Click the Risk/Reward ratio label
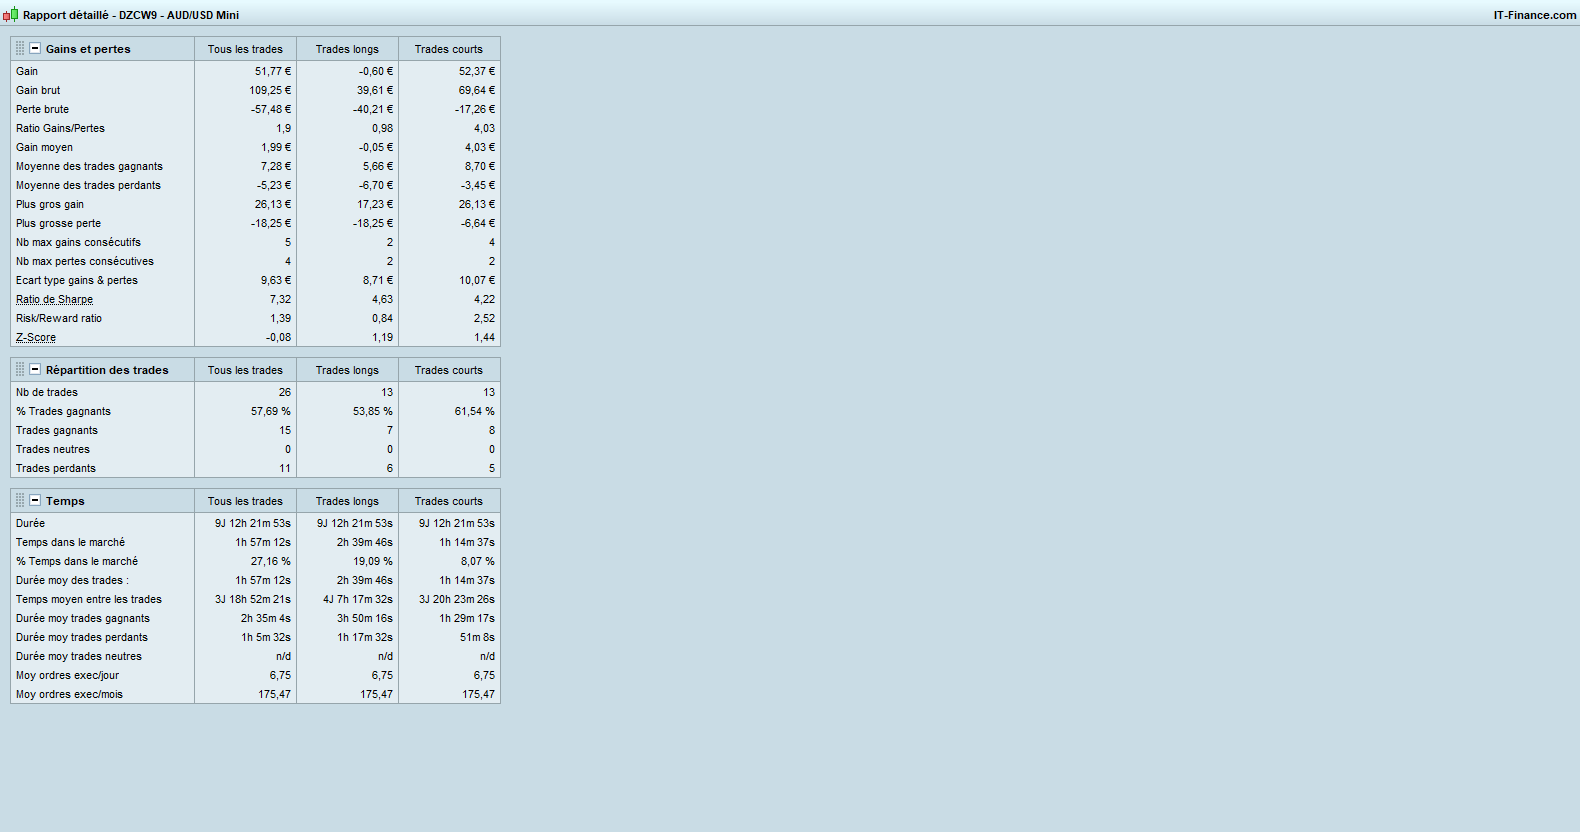Viewport: 1580px width, 832px height. pos(59,318)
